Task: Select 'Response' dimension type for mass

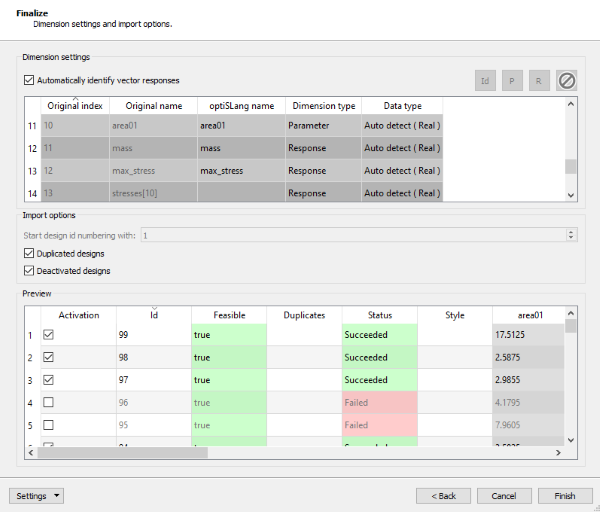Action: pyautogui.click(x=324, y=148)
